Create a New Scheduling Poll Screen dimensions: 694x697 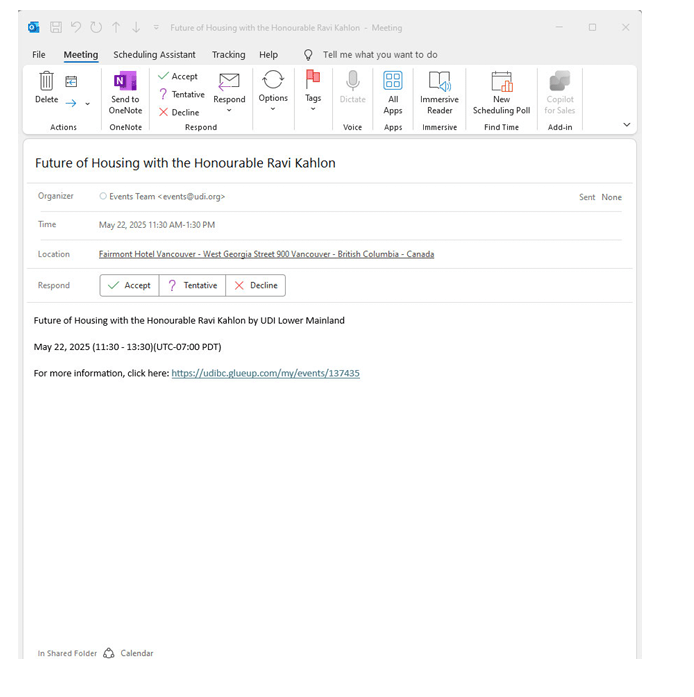click(x=501, y=90)
